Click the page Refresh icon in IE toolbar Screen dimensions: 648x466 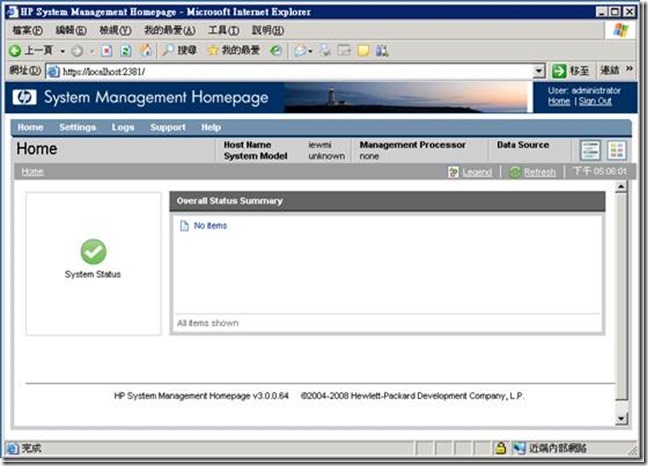[126, 51]
